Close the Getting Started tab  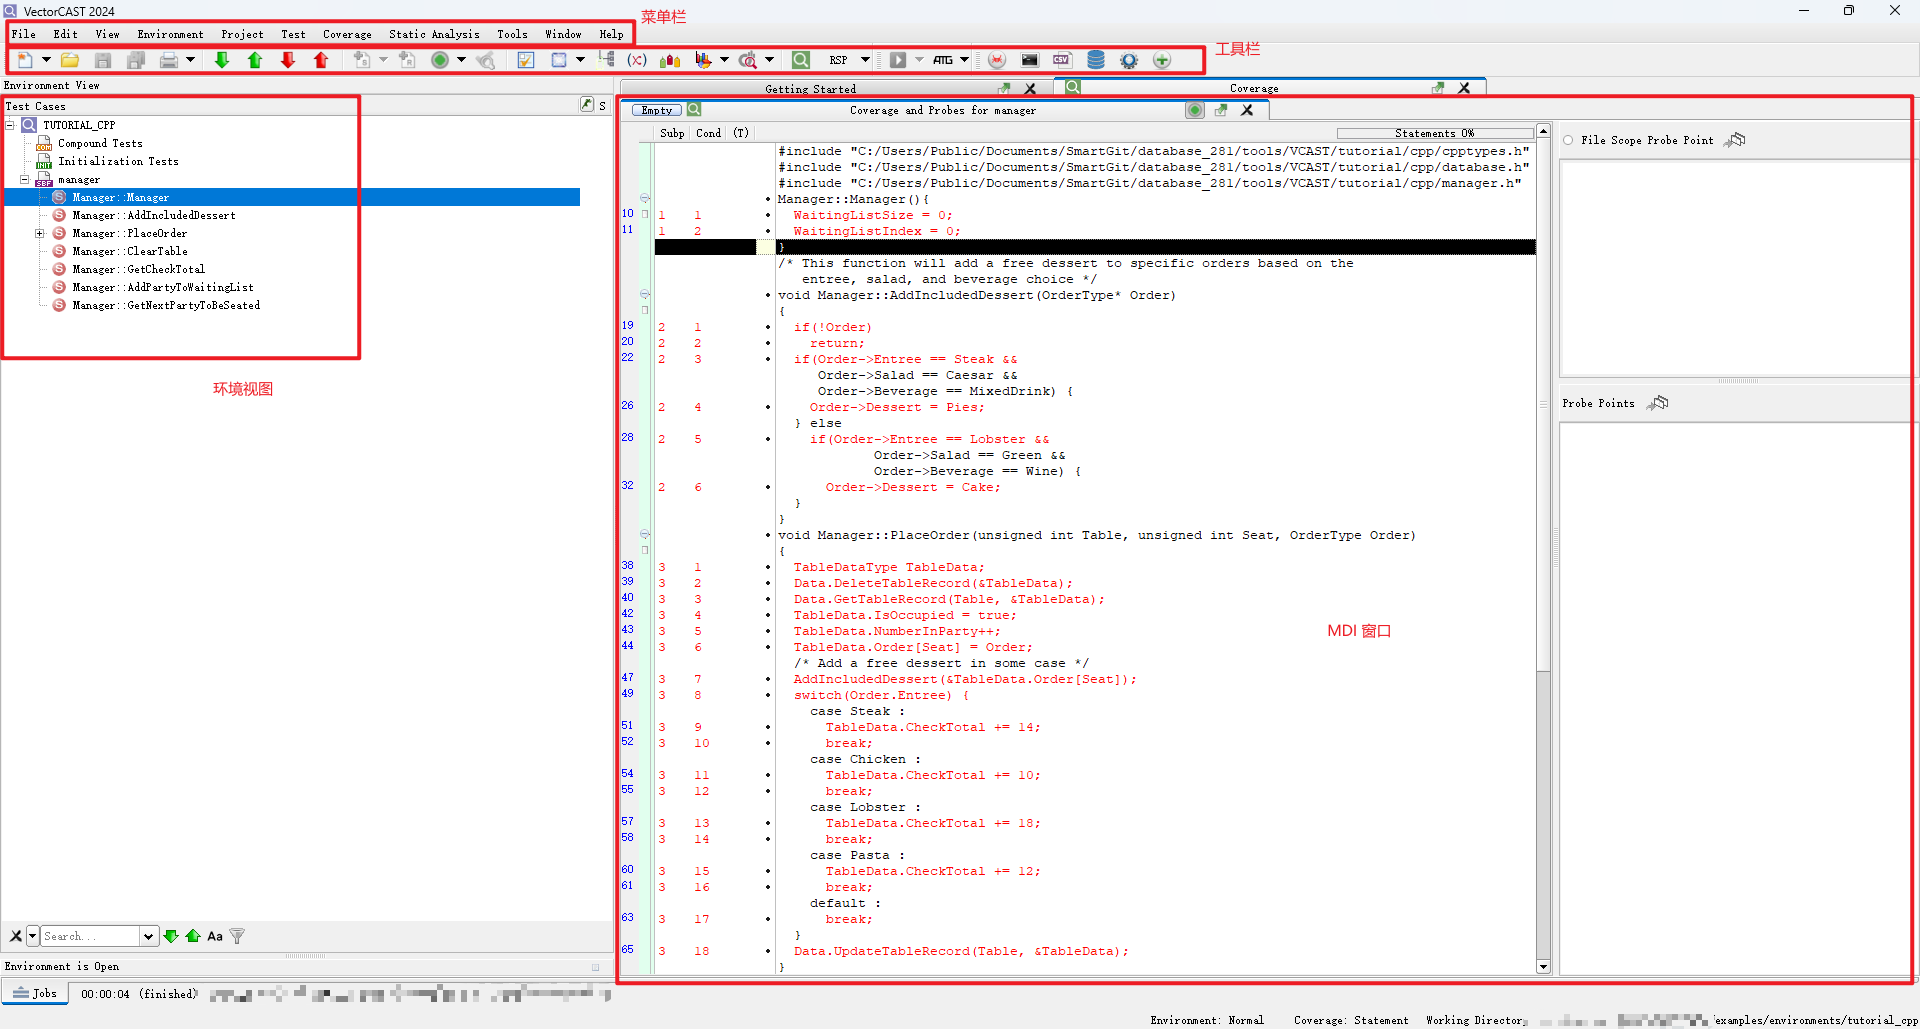(1030, 89)
